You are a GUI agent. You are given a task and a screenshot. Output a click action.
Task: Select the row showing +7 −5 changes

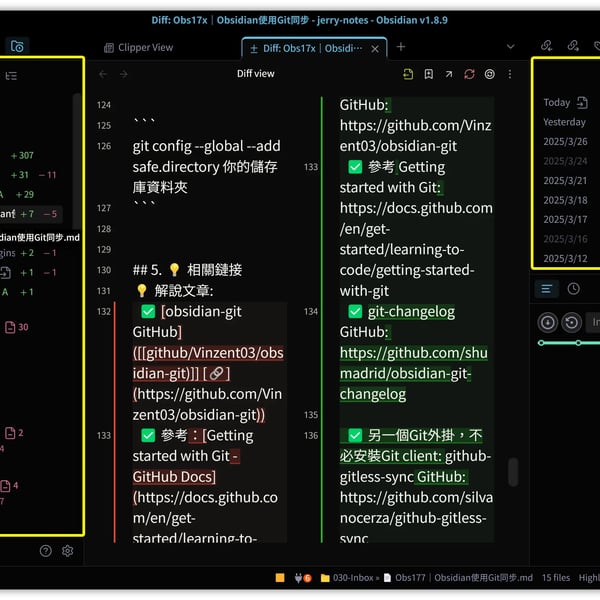tap(31, 214)
